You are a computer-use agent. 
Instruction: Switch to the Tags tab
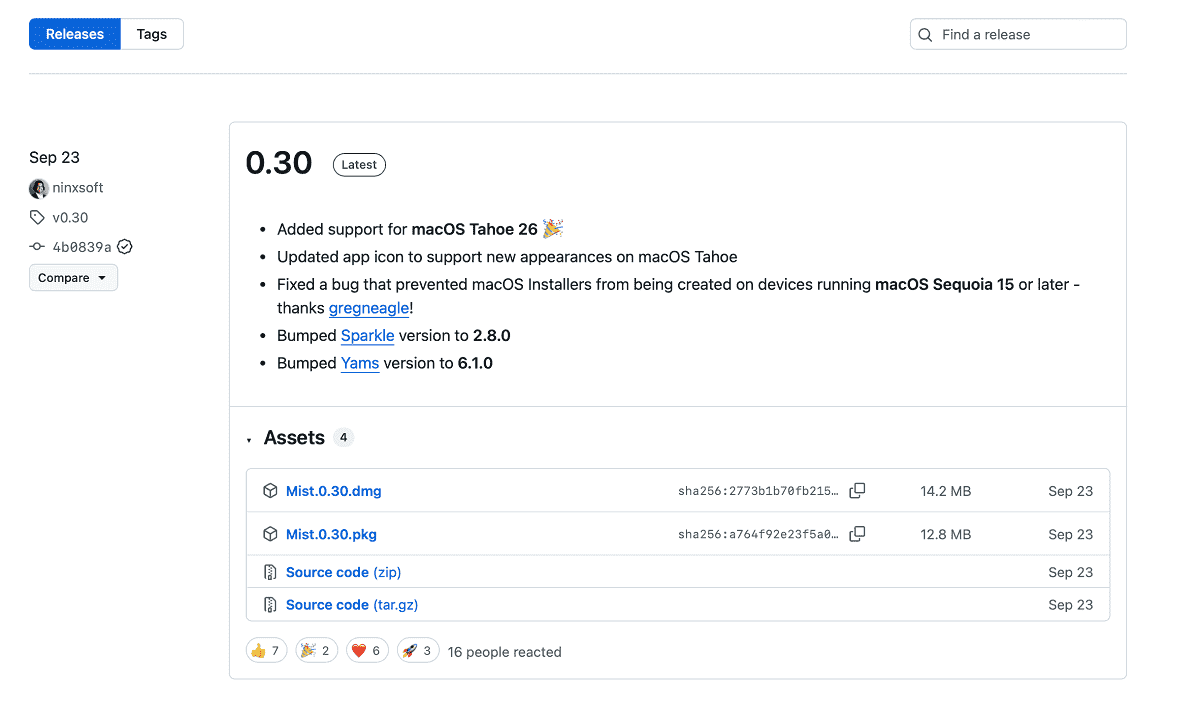tap(152, 34)
